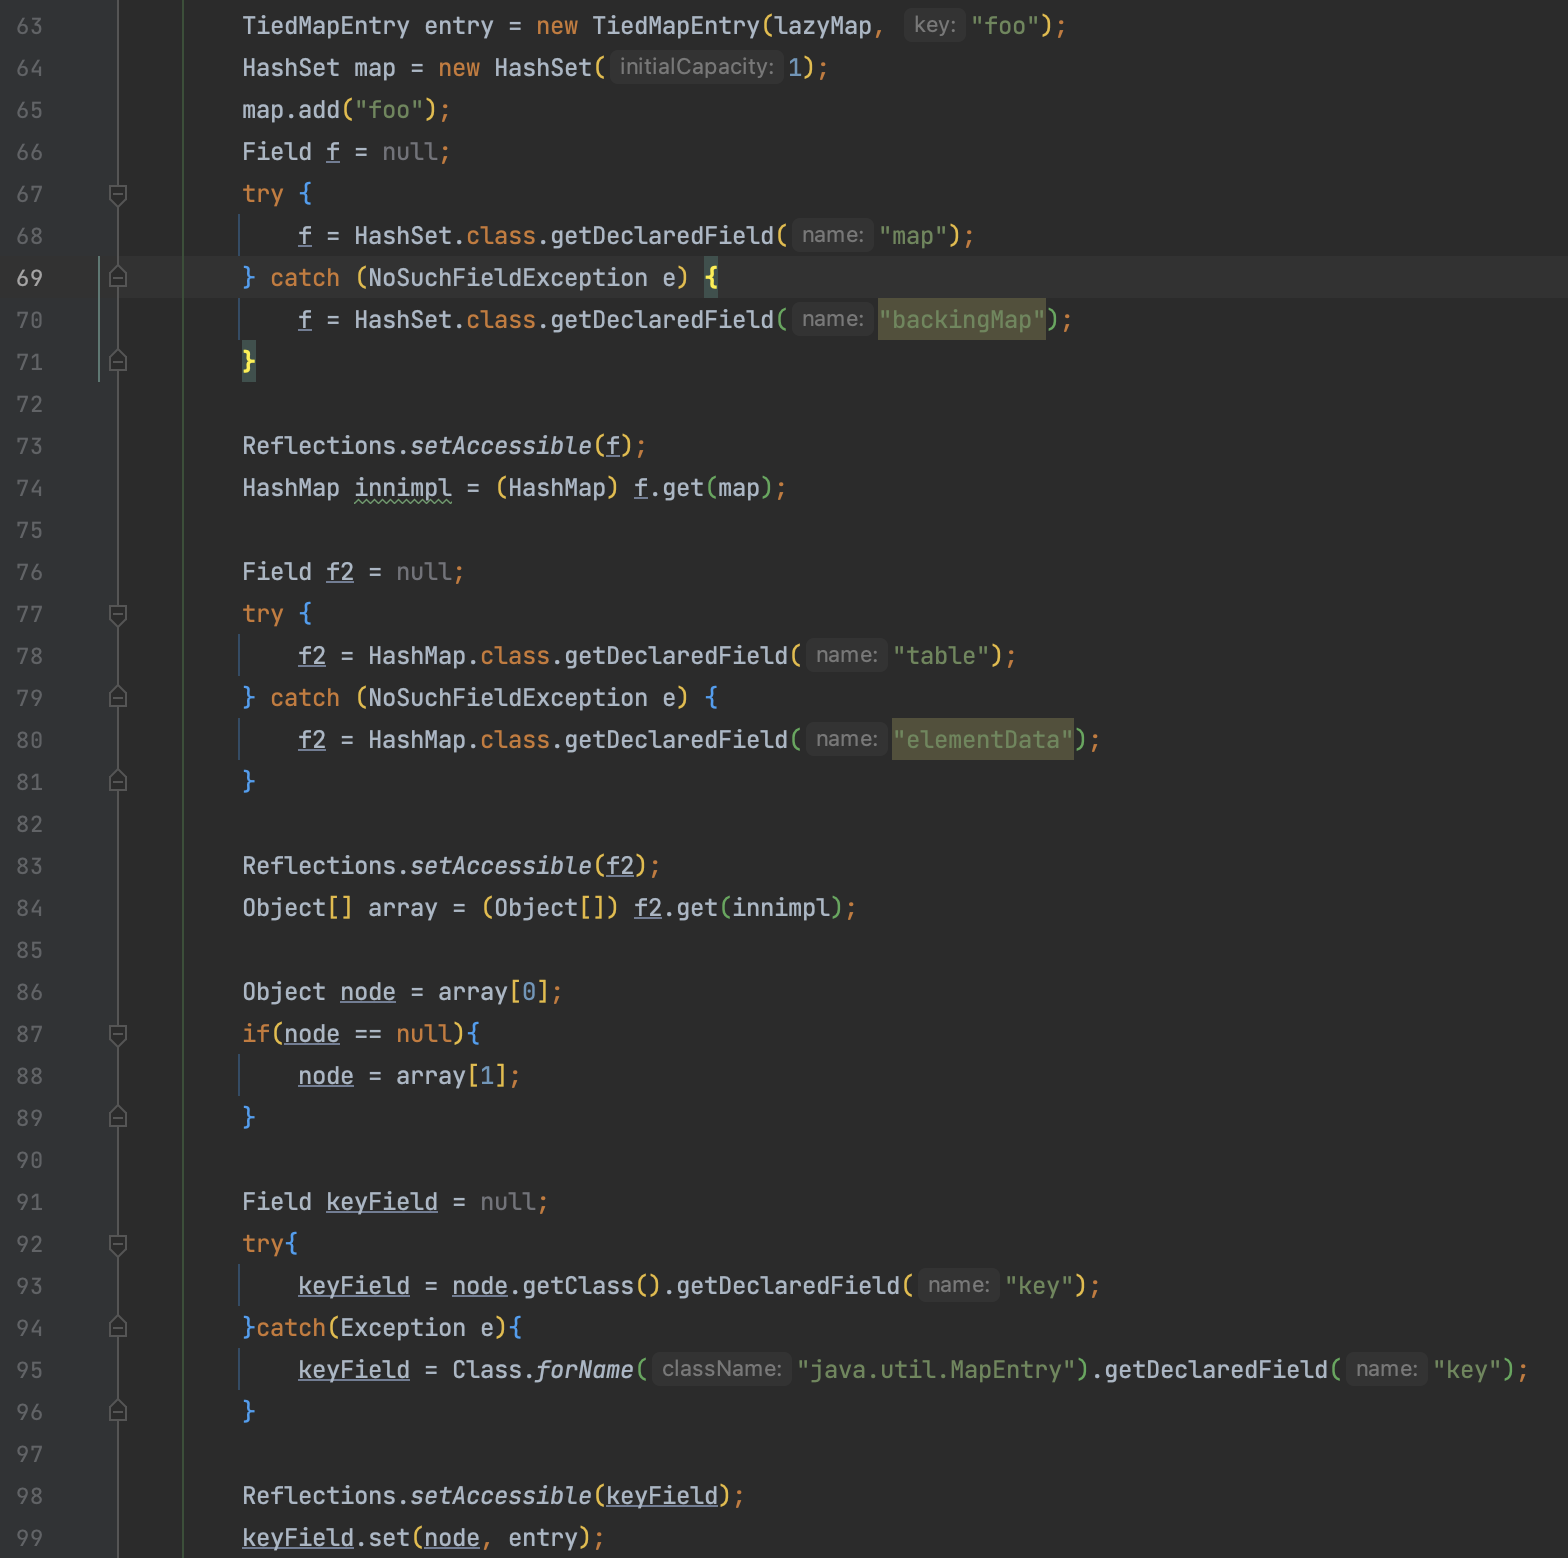Collapse the try block on line 67
Viewport: 1568px width, 1558px height.
point(117,194)
